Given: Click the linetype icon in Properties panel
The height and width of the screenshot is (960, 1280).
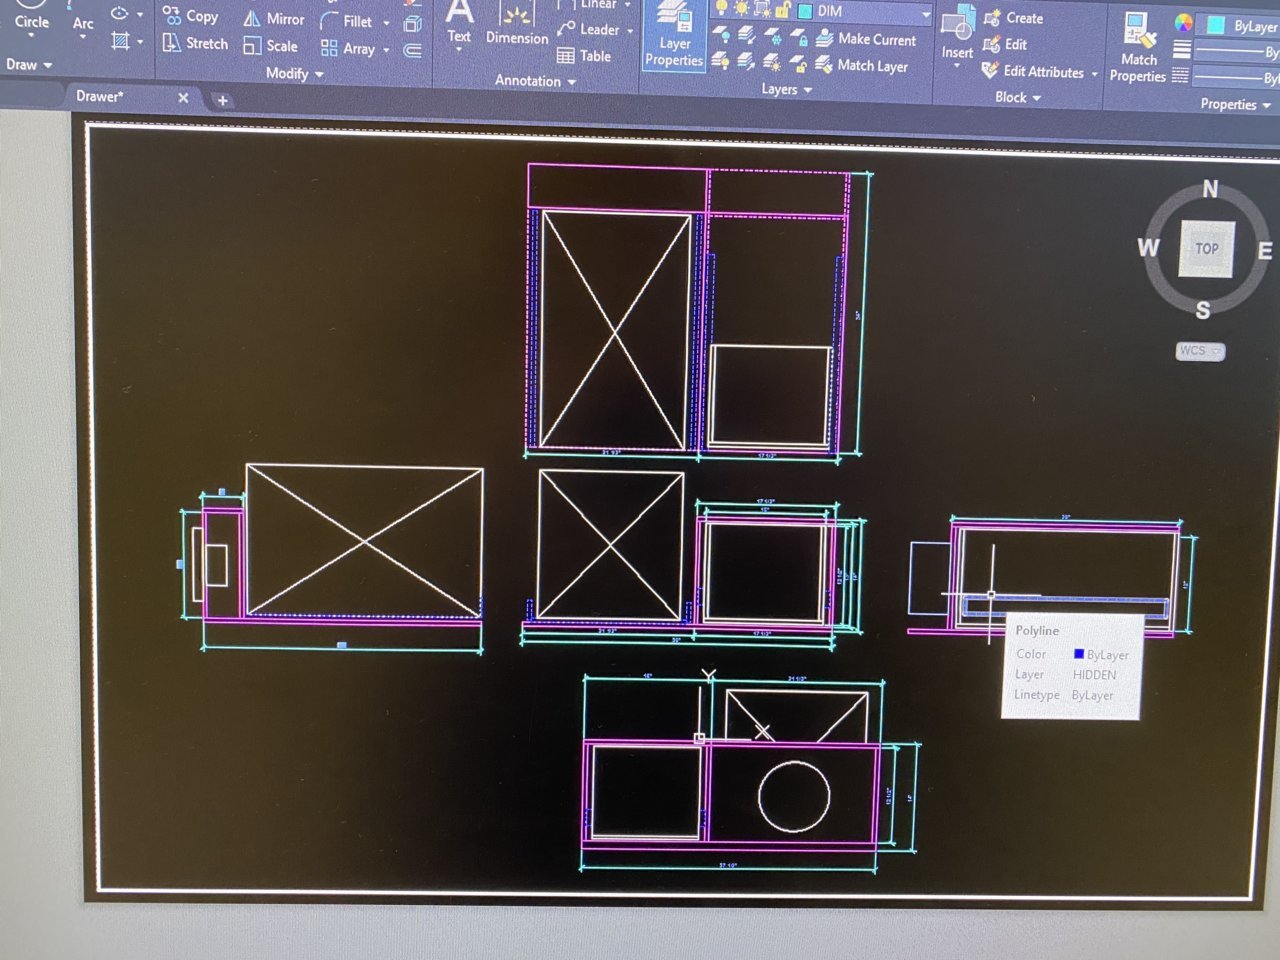Looking at the screenshot, I should (1181, 75).
